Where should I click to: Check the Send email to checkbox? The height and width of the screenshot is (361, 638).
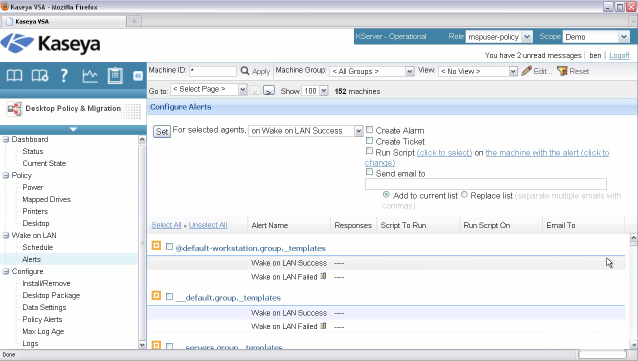click(x=369, y=172)
